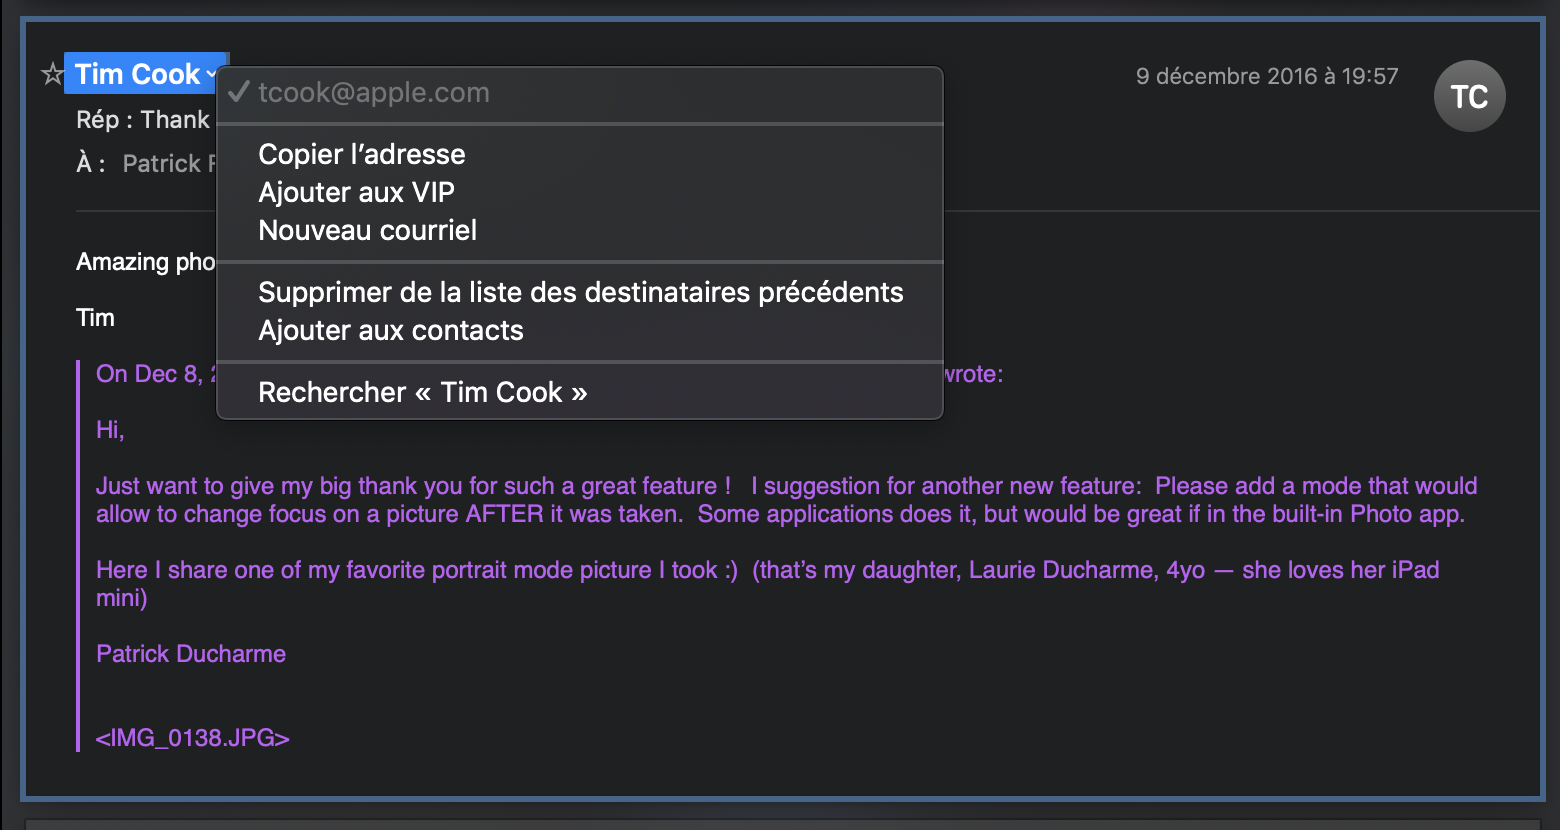Toggle the star flag beside Tim Cook
The image size is (1560, 830).
click(x=51, y=74)
